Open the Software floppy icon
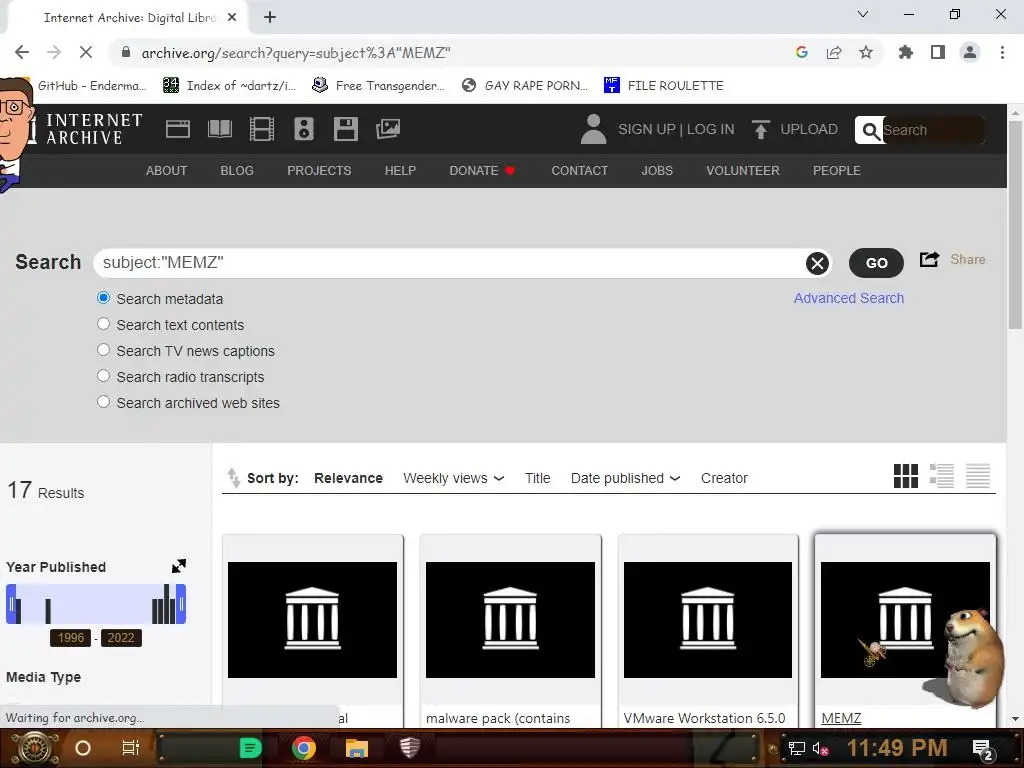This screenshot has width=1024, height=768. point(345,129)
